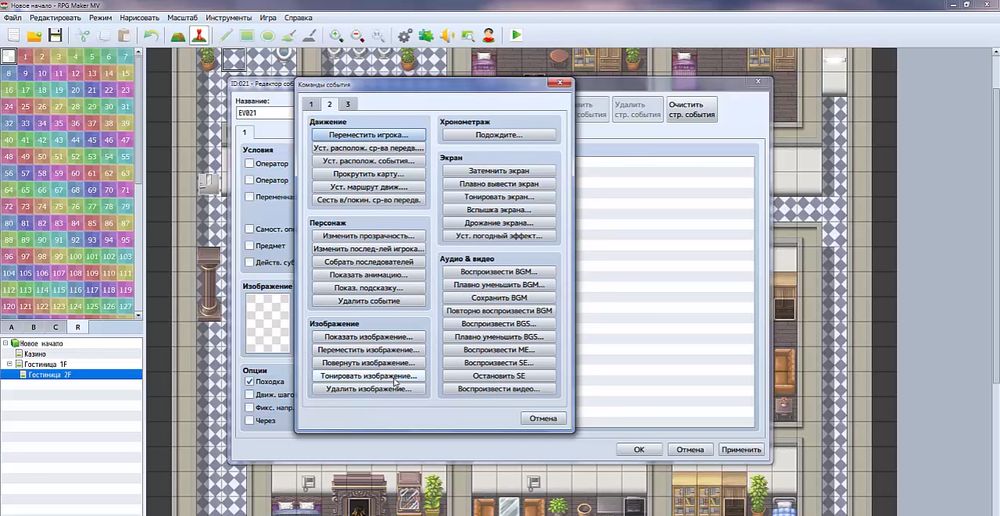Enable the Фикс. напр option checkbox
This screenshot has width=1000, height=516.
[x=249, y=408]
